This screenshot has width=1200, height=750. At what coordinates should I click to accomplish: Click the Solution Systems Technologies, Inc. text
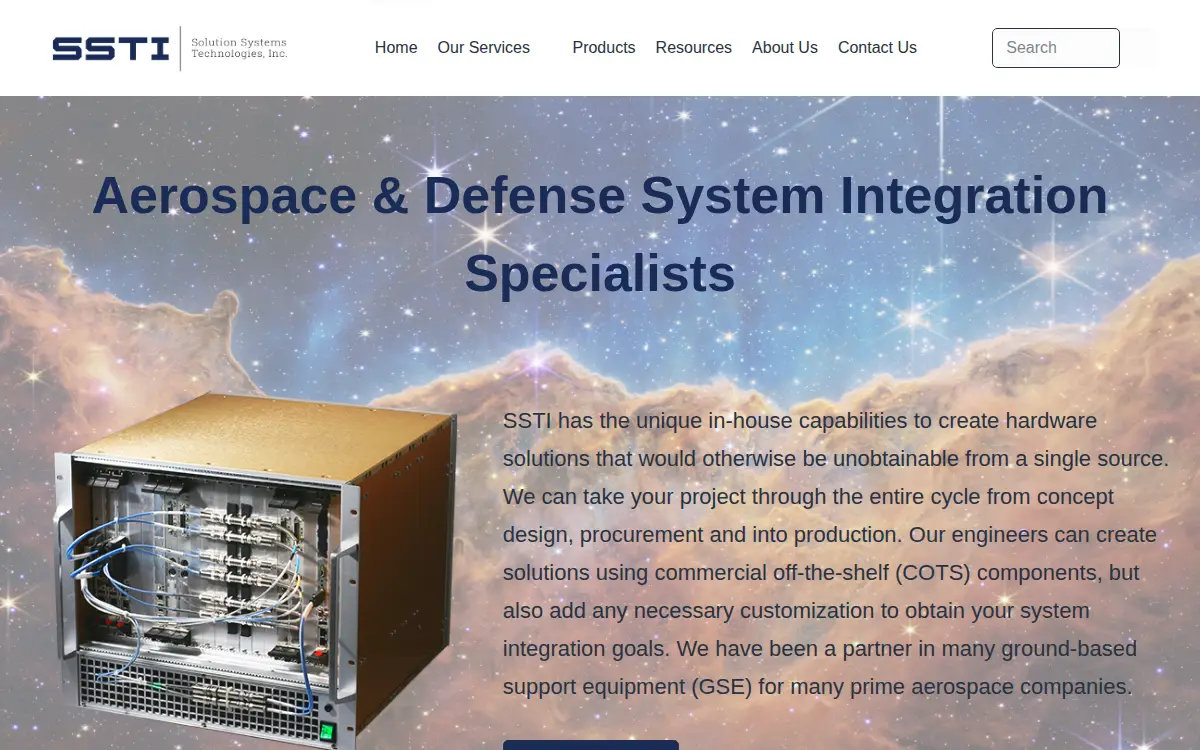[239, 48]
